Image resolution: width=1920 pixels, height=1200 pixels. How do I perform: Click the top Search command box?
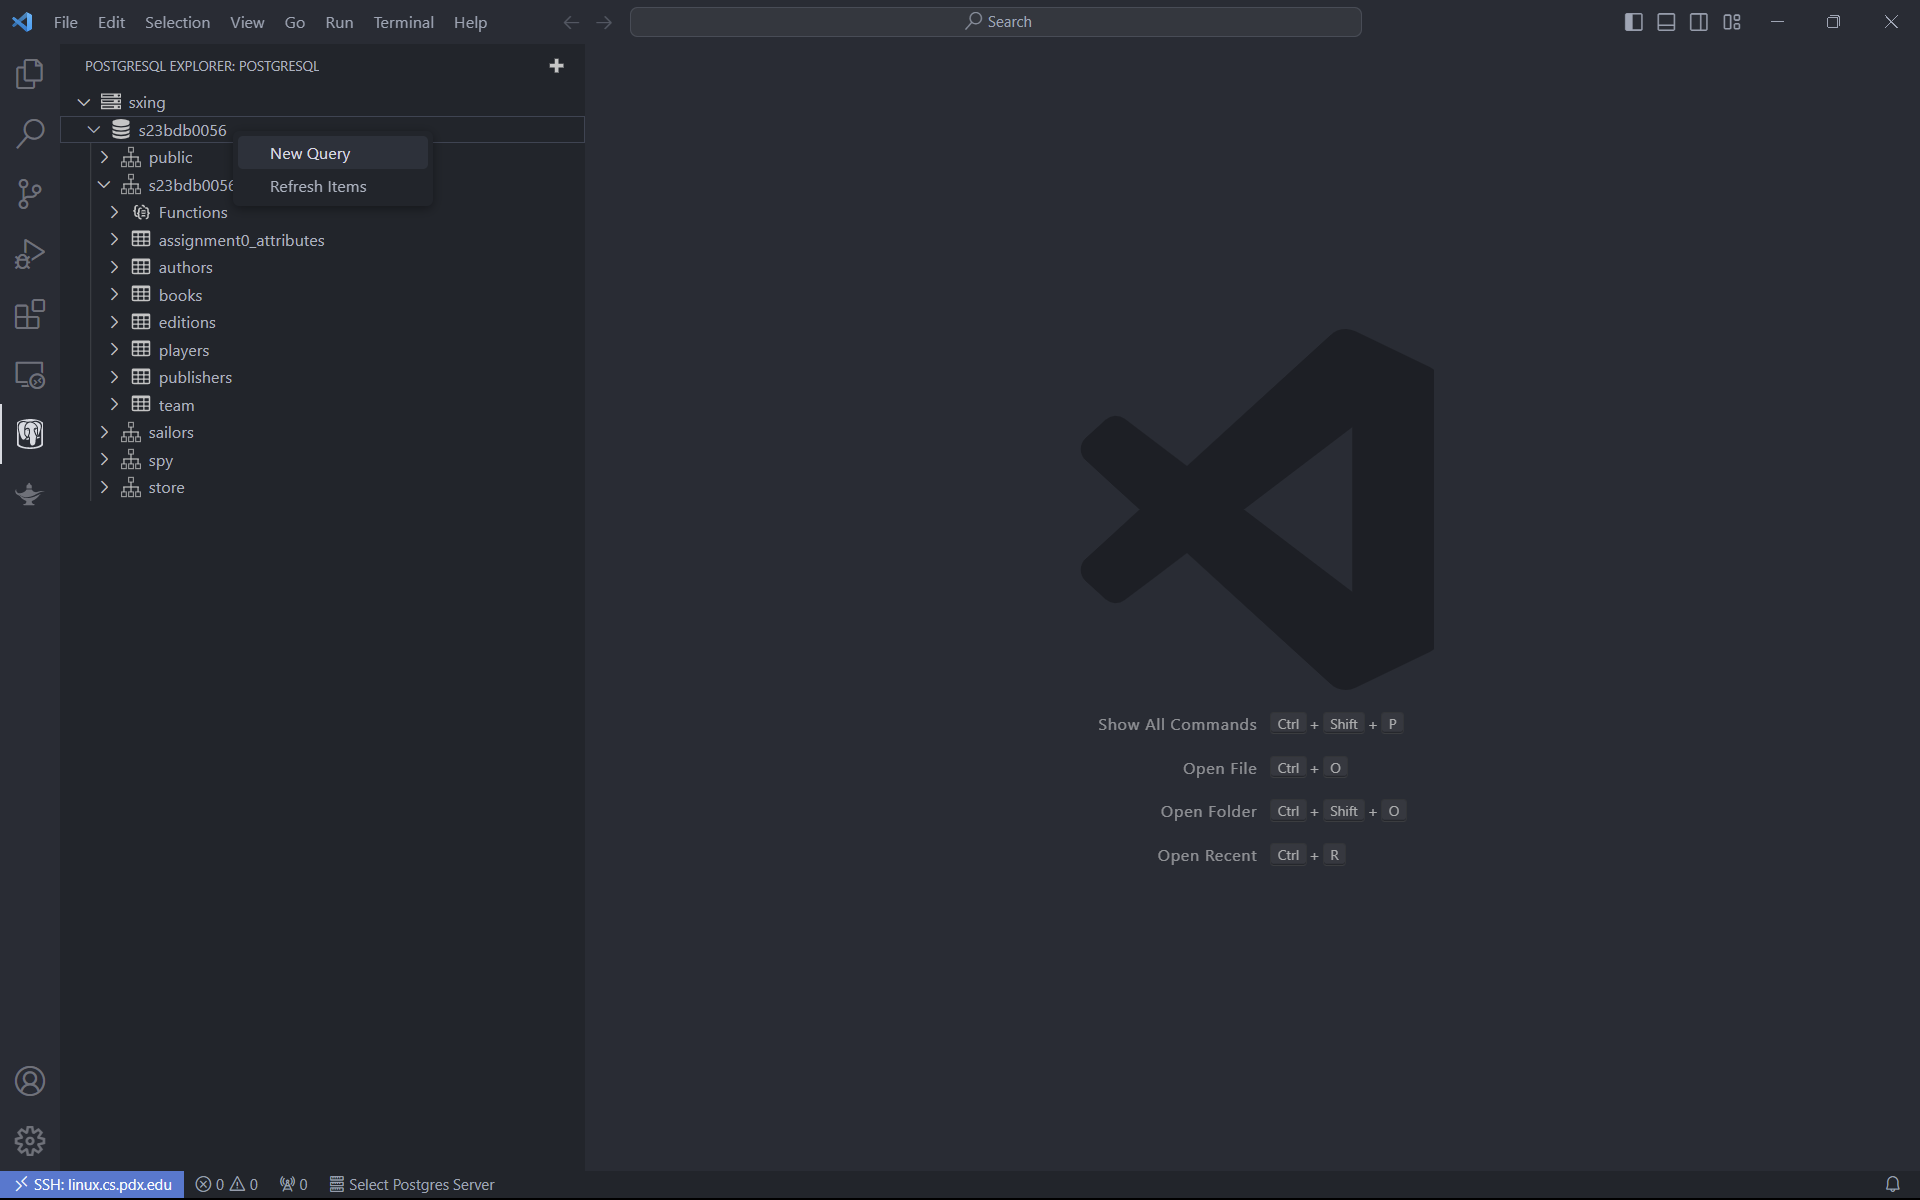pos(995,22)
